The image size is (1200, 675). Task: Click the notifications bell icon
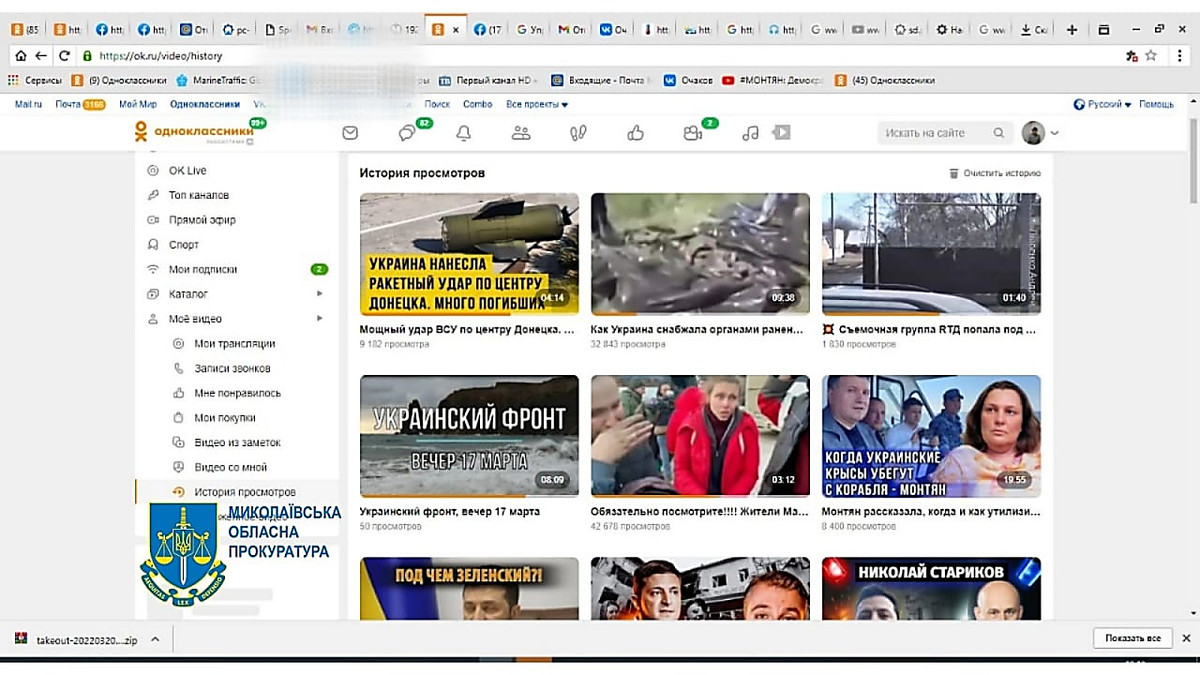[463, 133]
